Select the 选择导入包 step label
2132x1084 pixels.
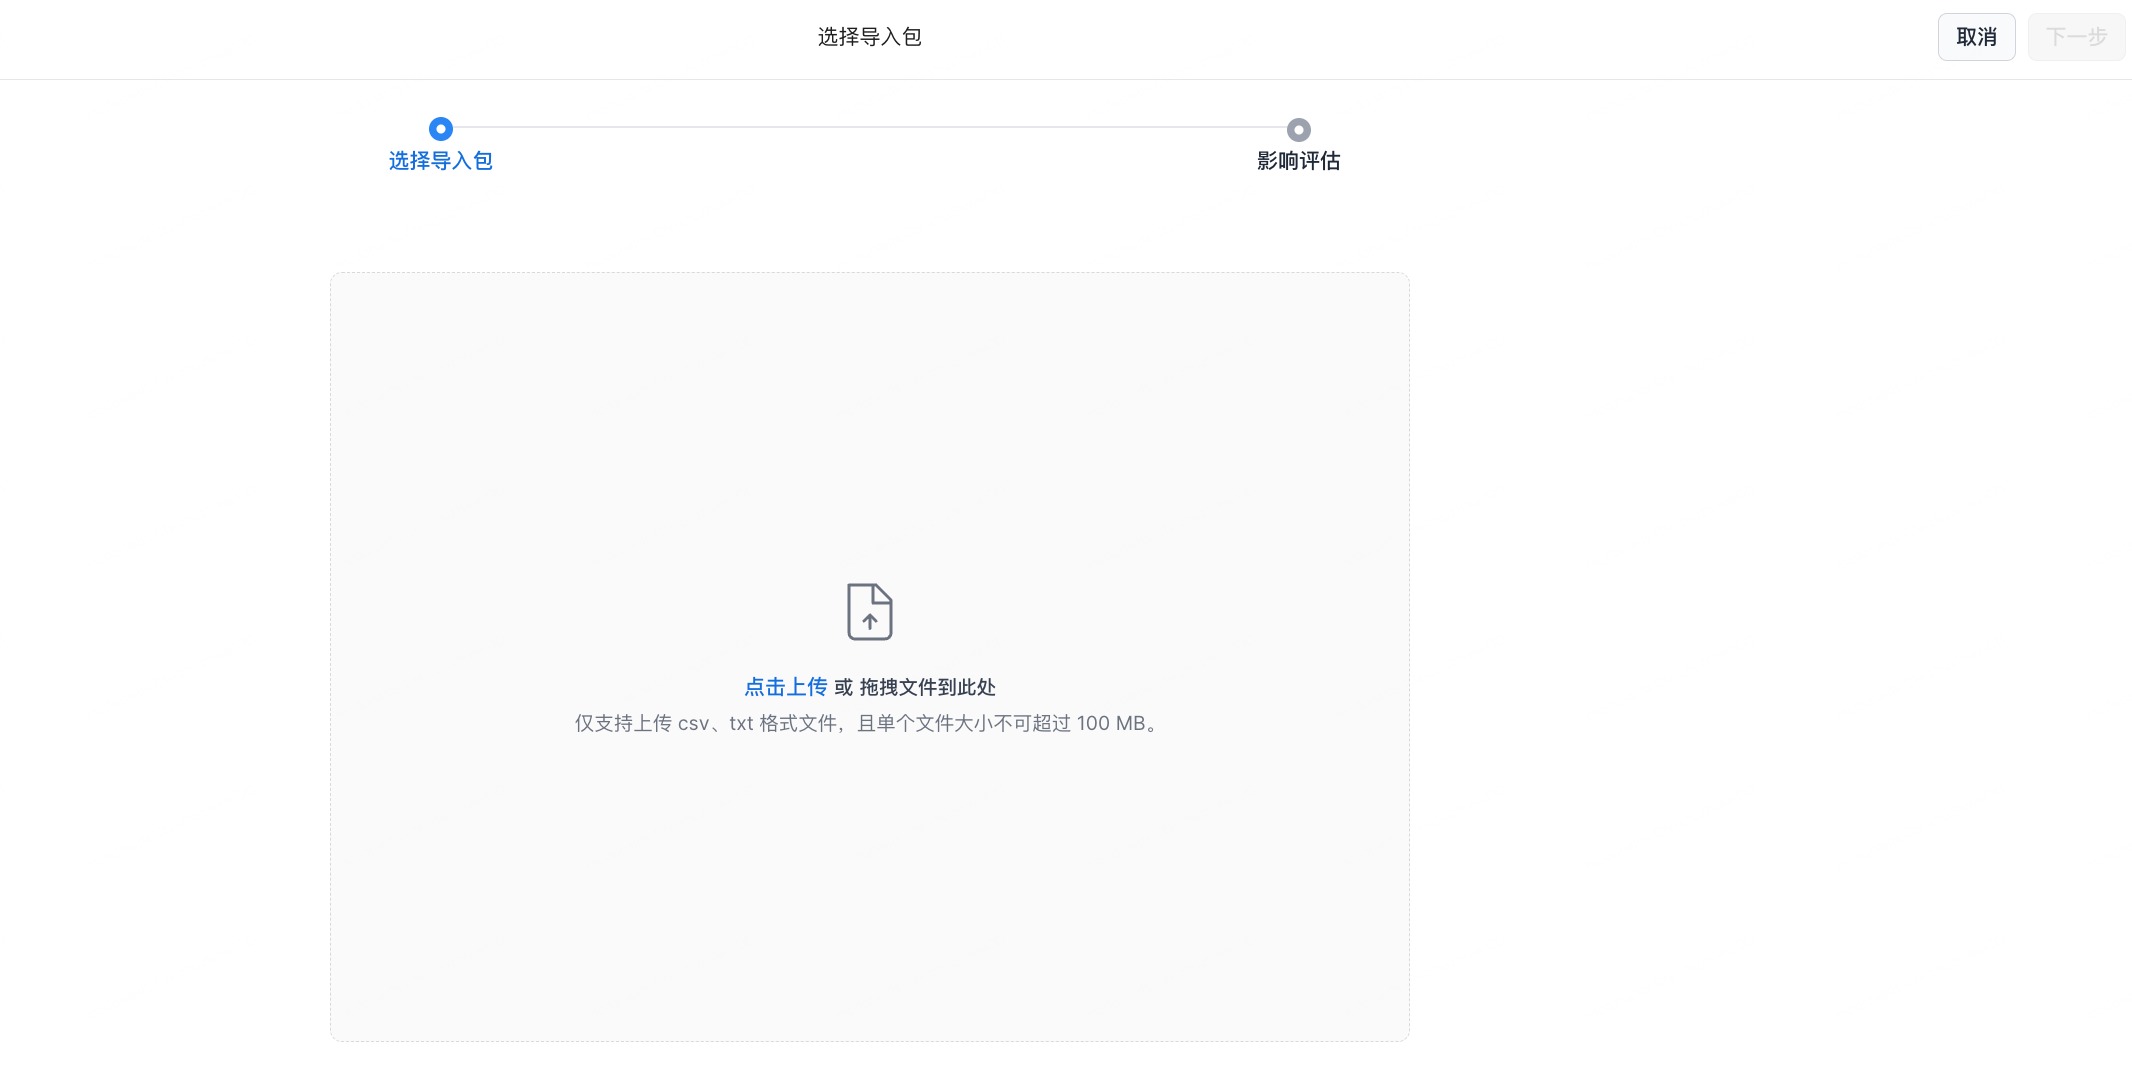click(440, 161)
